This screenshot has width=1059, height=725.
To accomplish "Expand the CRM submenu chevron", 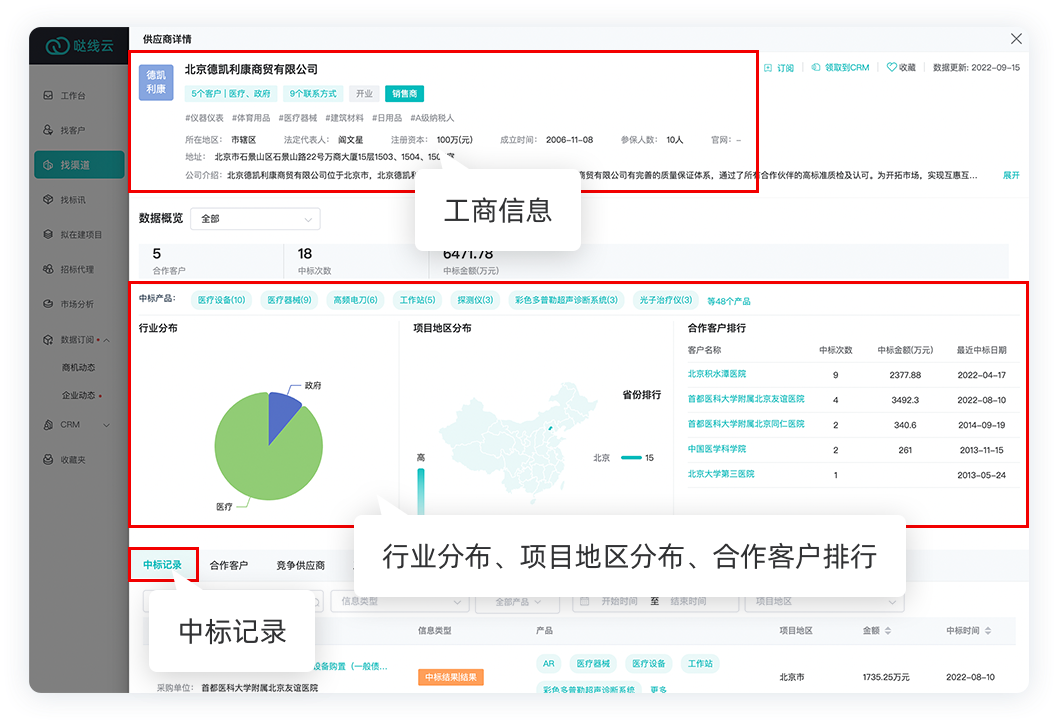I will click(x=107, y=425).
